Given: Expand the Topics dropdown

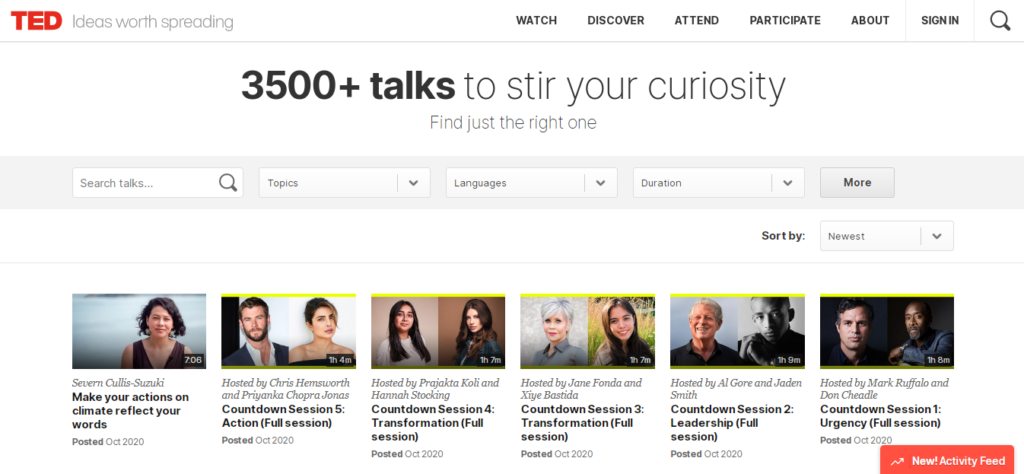Looking at the screenshot, I should pyautogui.click(x=345, y=183).
